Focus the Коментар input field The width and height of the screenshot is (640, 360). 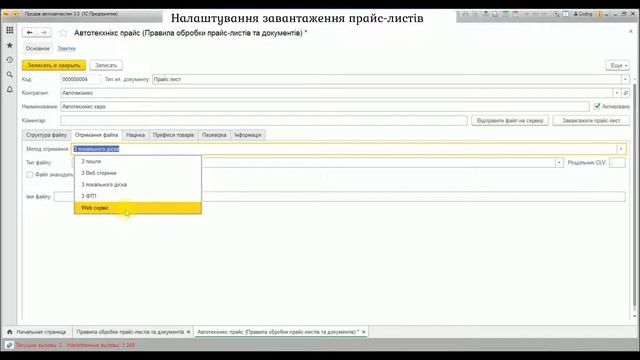264,120
